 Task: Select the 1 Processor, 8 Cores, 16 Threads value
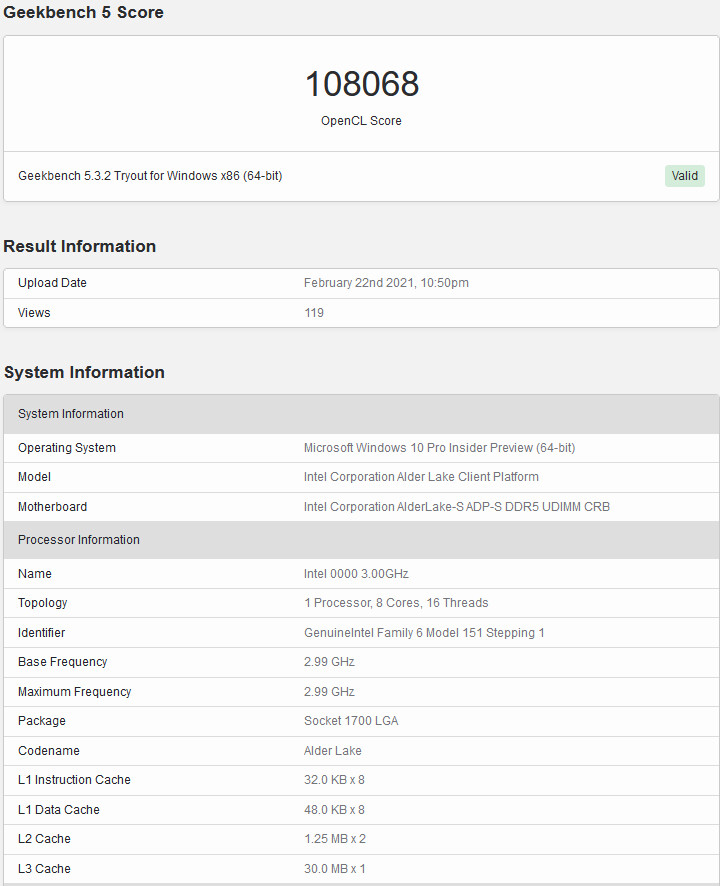[x=396, y=603]
